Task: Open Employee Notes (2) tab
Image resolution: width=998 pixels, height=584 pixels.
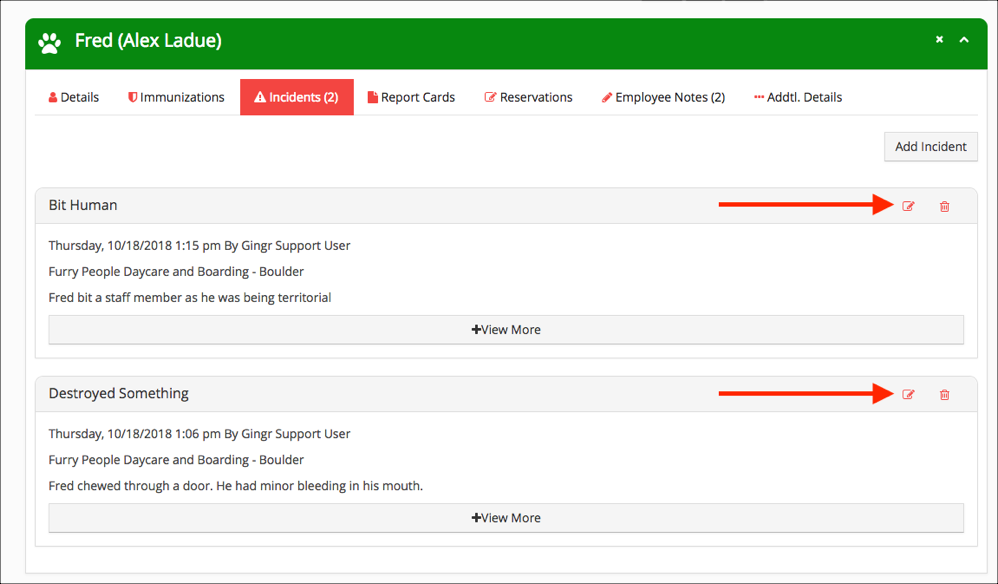Action: point(663,97)
